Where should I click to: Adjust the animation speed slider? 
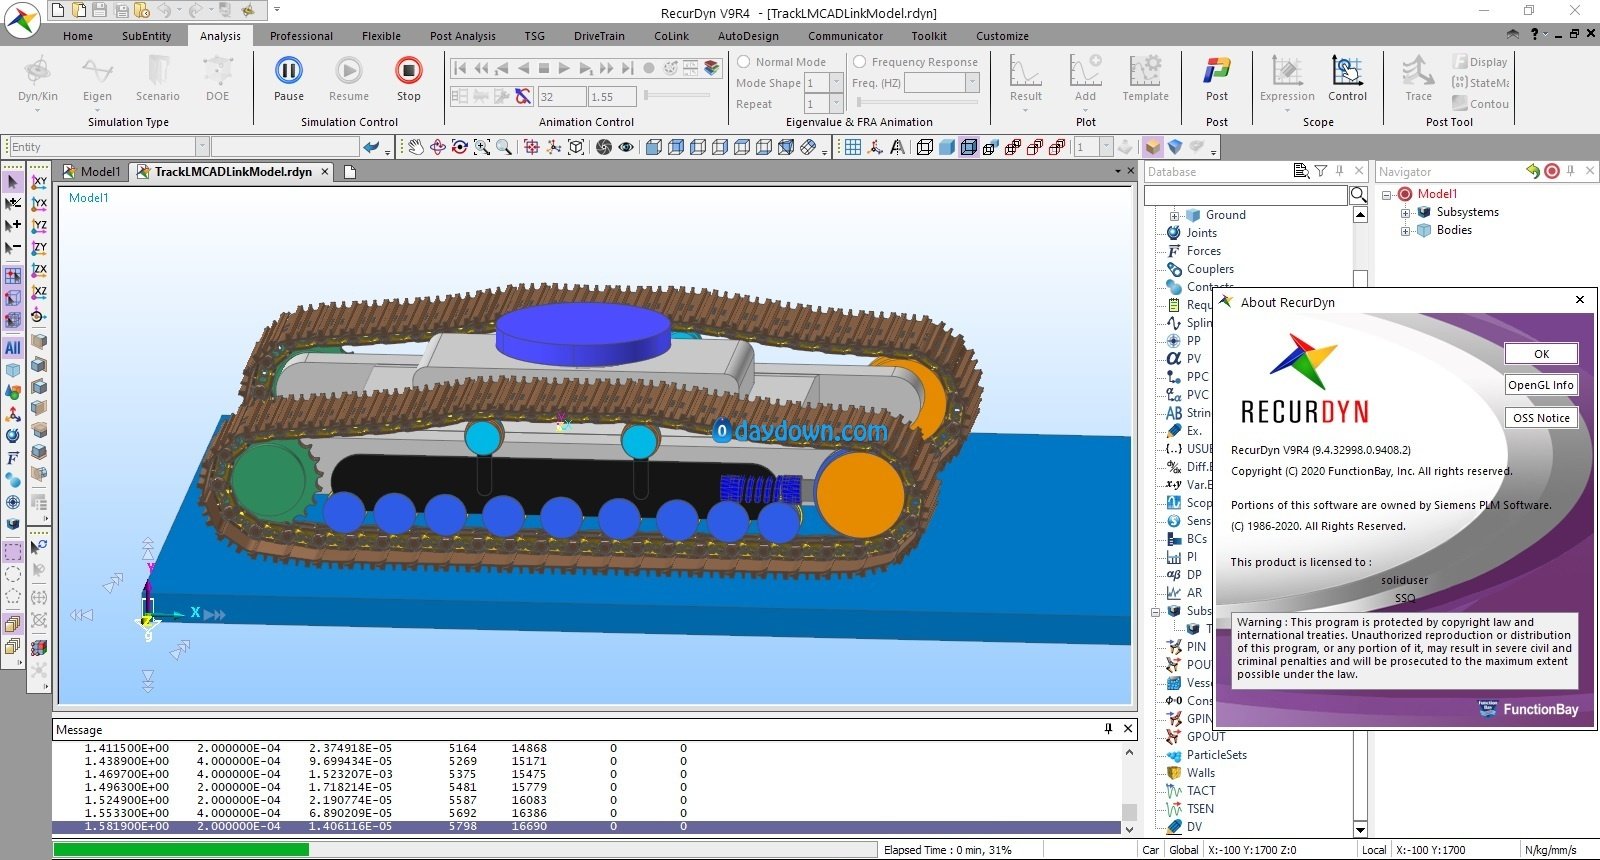[x=677, y=96]
